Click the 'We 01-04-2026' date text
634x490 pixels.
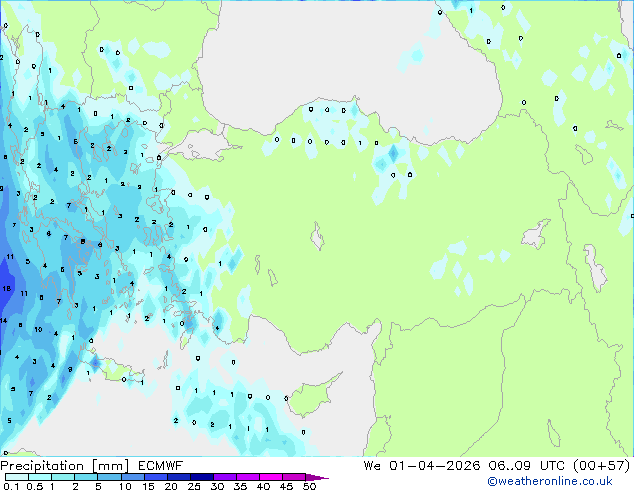coord(422,466)
